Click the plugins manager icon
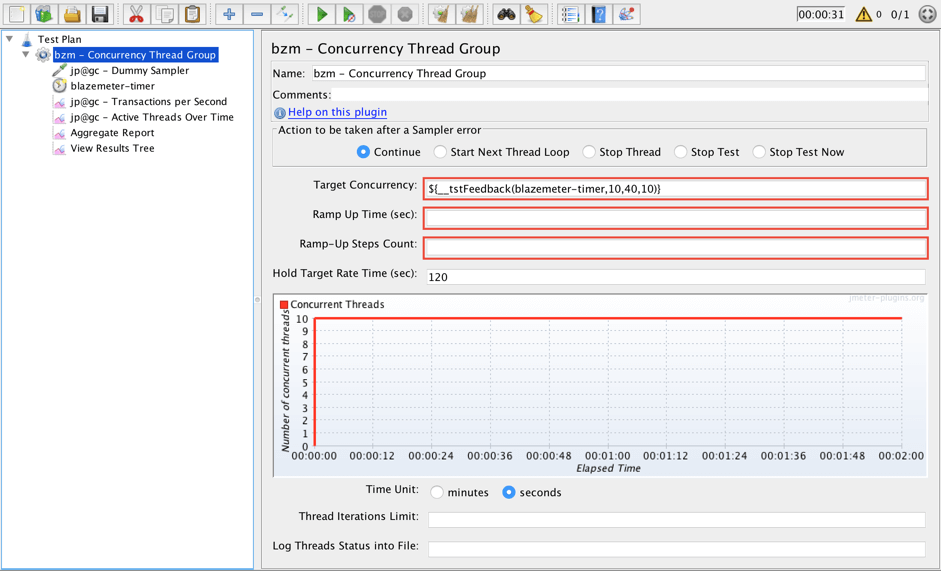941x571 pixels. click(626, 14)
